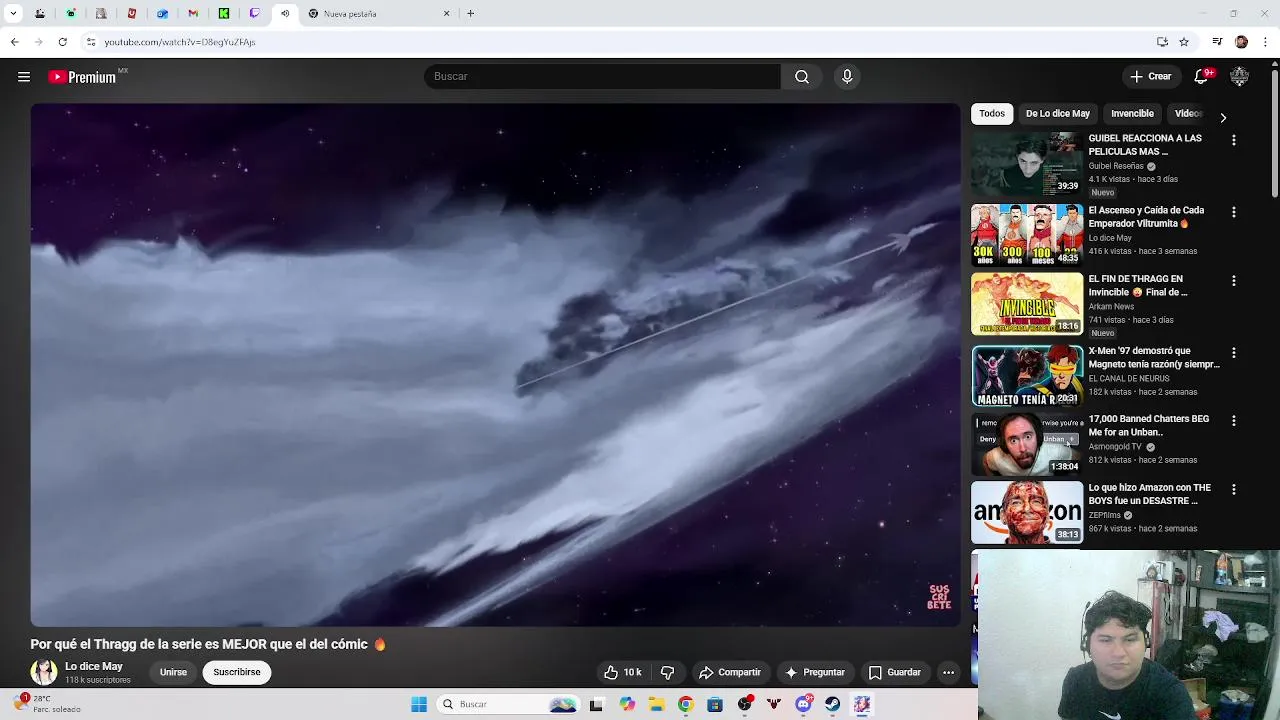The width and height of the screenshot is (1280, 720).
Task: Open El Ascenso y Caída video title
Action: click(x=1146, y=217)
